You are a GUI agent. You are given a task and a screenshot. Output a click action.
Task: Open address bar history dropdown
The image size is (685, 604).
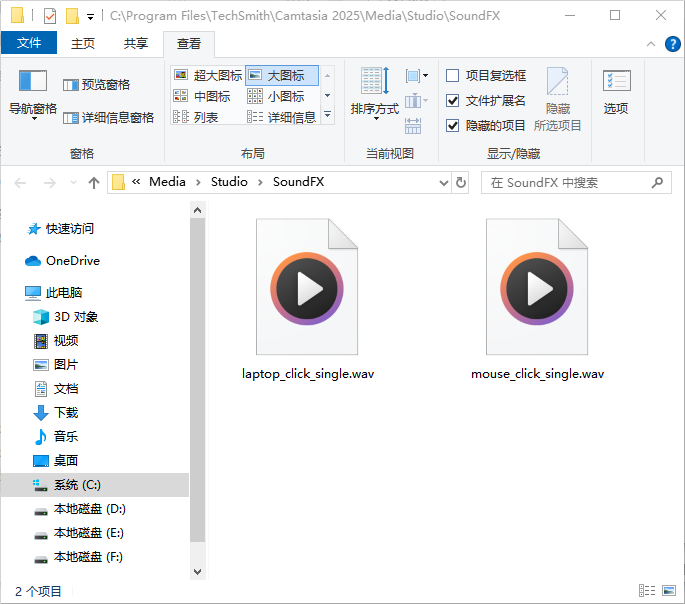[x=444, y=183]
